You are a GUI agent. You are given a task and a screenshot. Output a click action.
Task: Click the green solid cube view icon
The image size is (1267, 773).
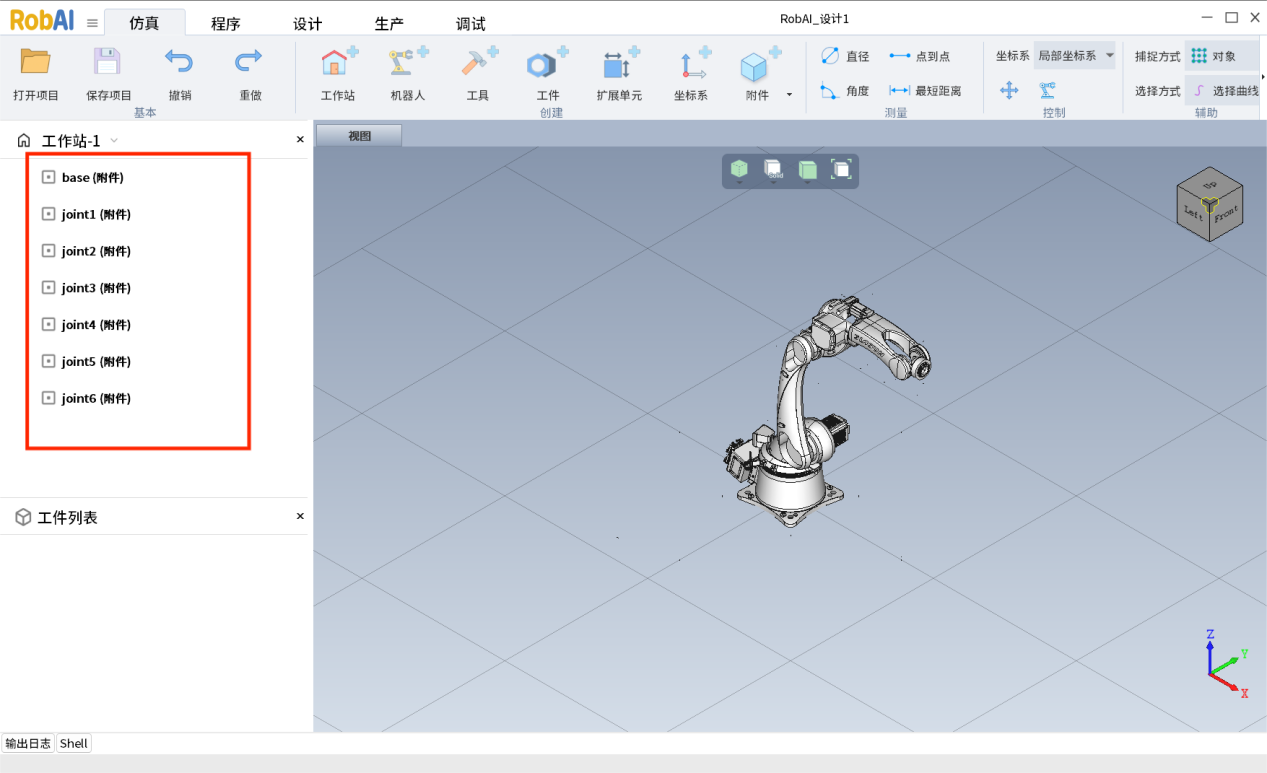point(739,170)
